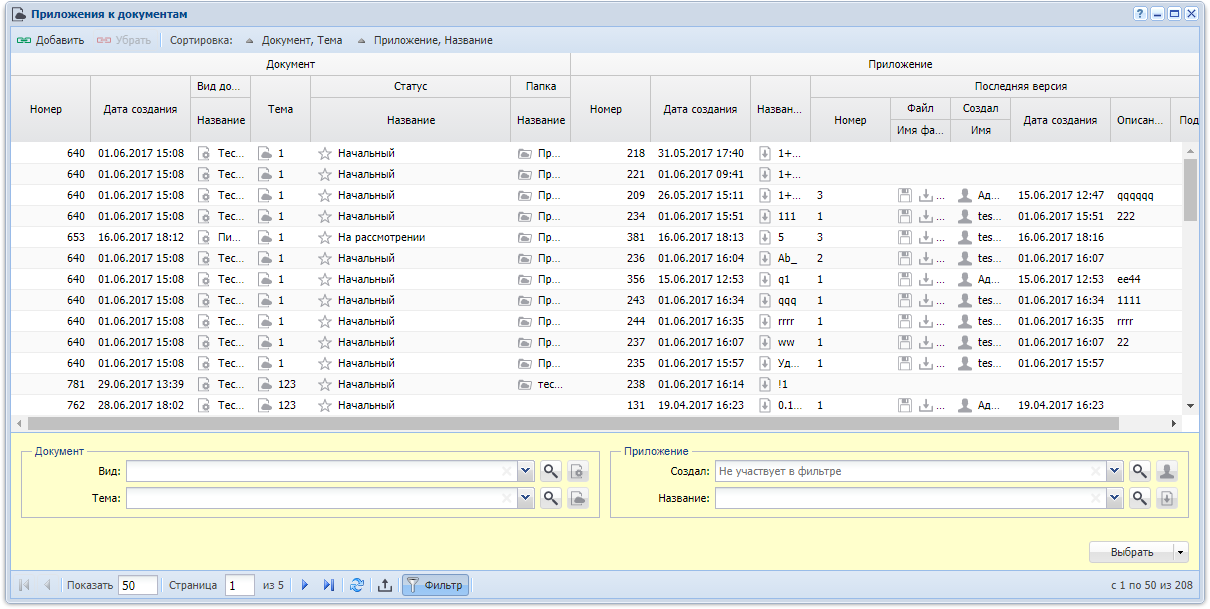The height and width of the screenshot is (609, 1210).
Task: Sort by the Тема column header
Action: point(281,109)
